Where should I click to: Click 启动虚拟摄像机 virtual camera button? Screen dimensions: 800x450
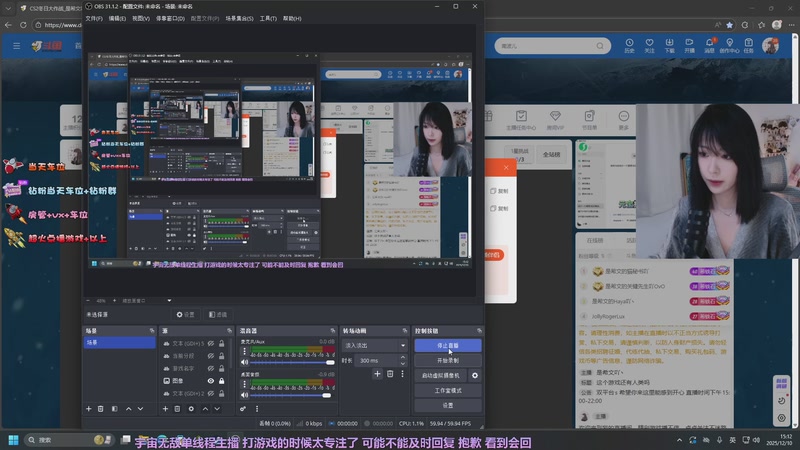coord(441,376)
